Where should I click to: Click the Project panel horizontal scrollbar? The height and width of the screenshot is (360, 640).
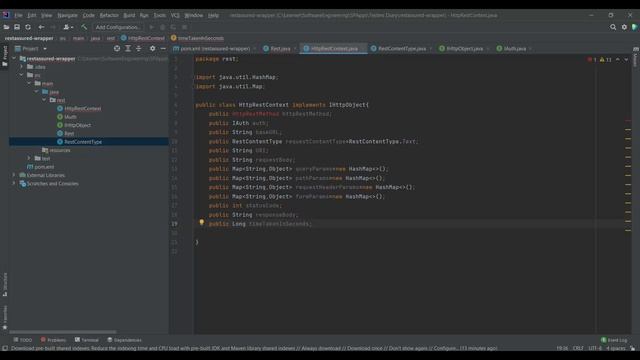point(63,332)
